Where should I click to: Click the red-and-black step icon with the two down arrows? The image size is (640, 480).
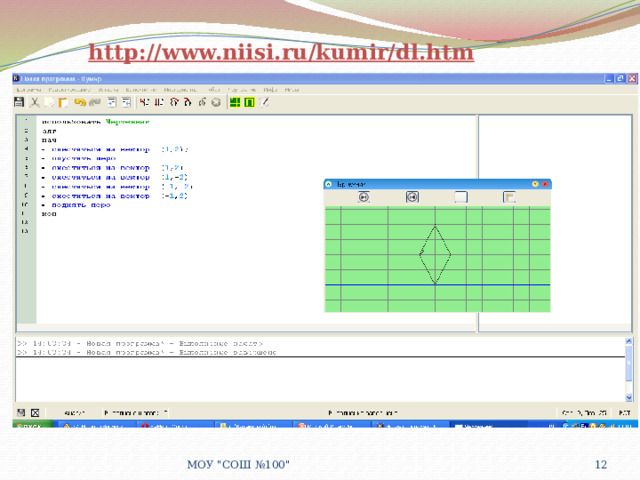pos(159,102)
